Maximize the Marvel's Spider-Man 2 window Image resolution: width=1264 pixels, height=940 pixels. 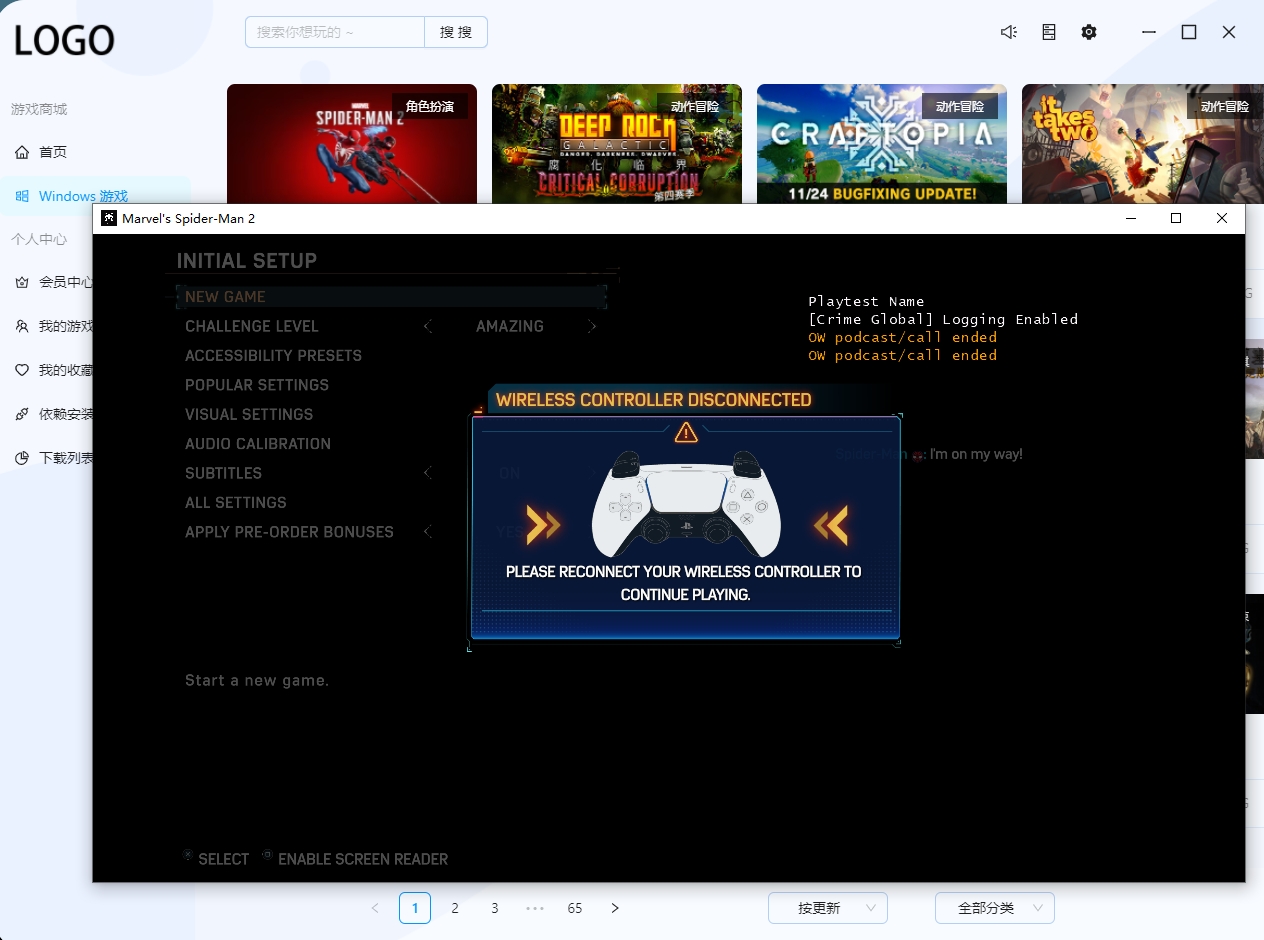(1176, 218)
